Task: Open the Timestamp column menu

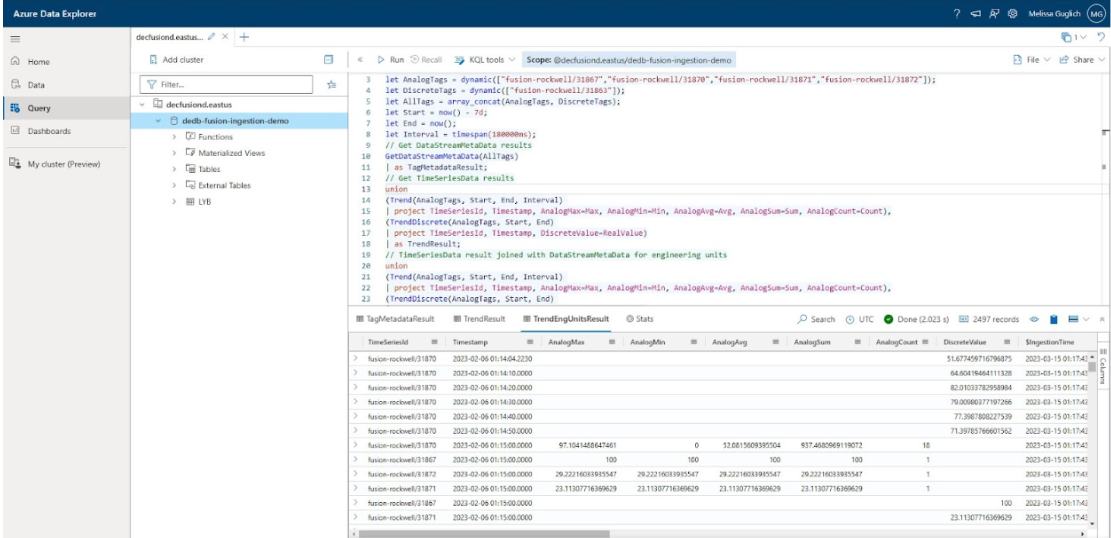Action: [531, 342]
